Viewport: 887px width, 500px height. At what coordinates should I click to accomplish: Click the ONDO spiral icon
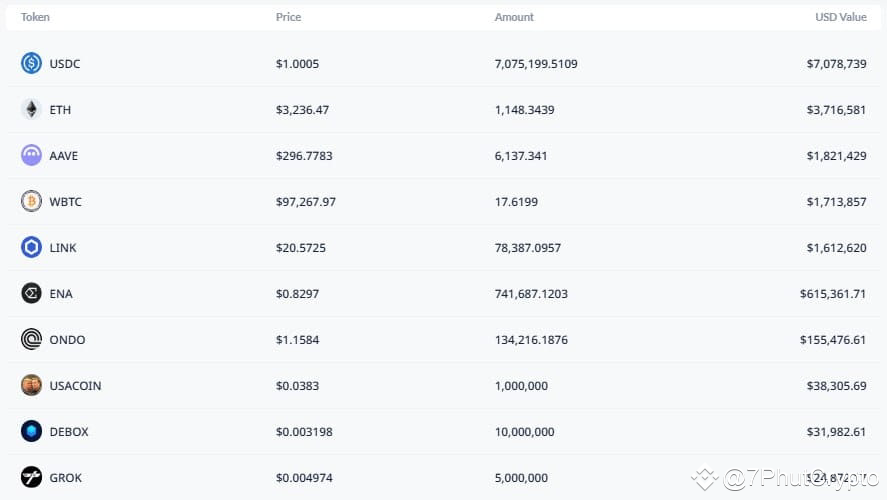coord(31,339)
